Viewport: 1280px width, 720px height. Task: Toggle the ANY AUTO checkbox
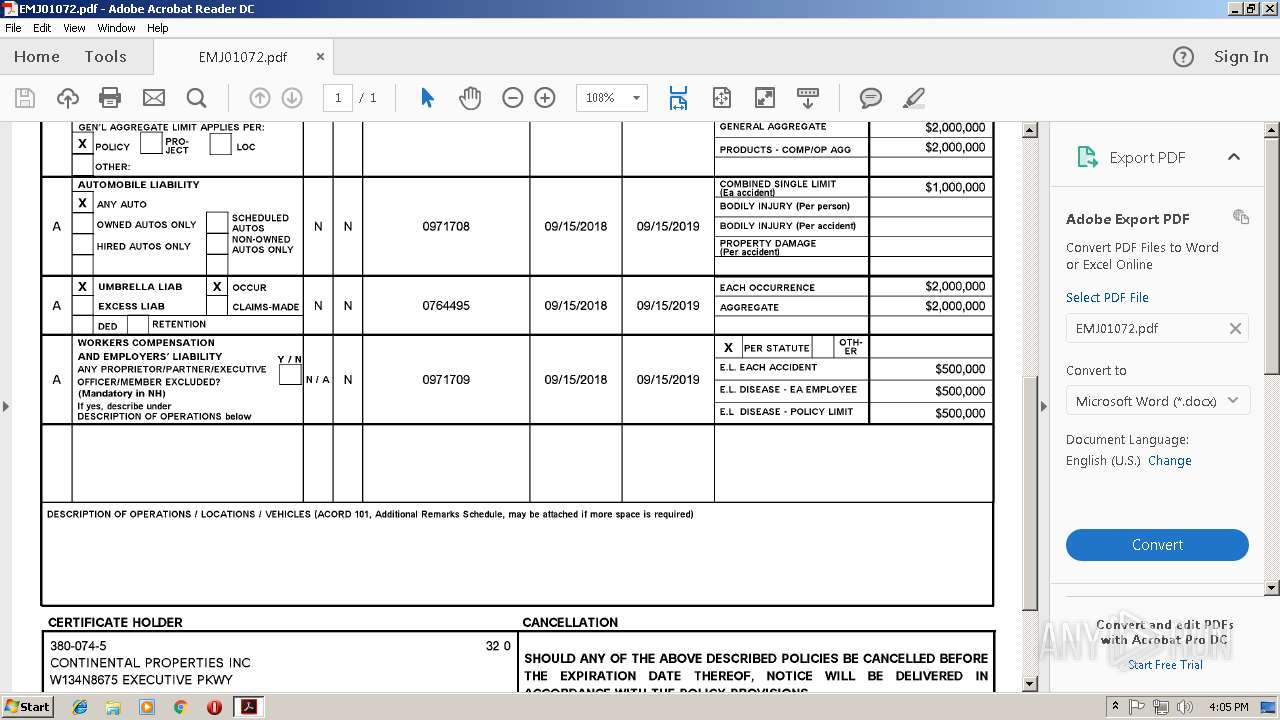[x=83, y=203]
